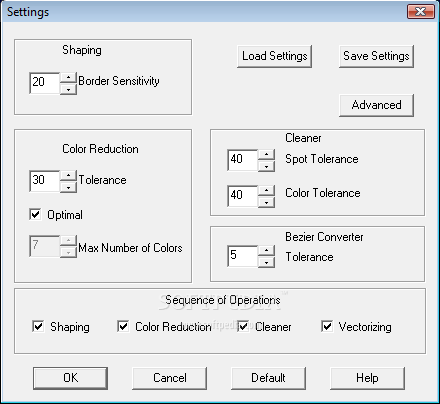Uncheck the Optimal checkbox

(x=35, y=214)
